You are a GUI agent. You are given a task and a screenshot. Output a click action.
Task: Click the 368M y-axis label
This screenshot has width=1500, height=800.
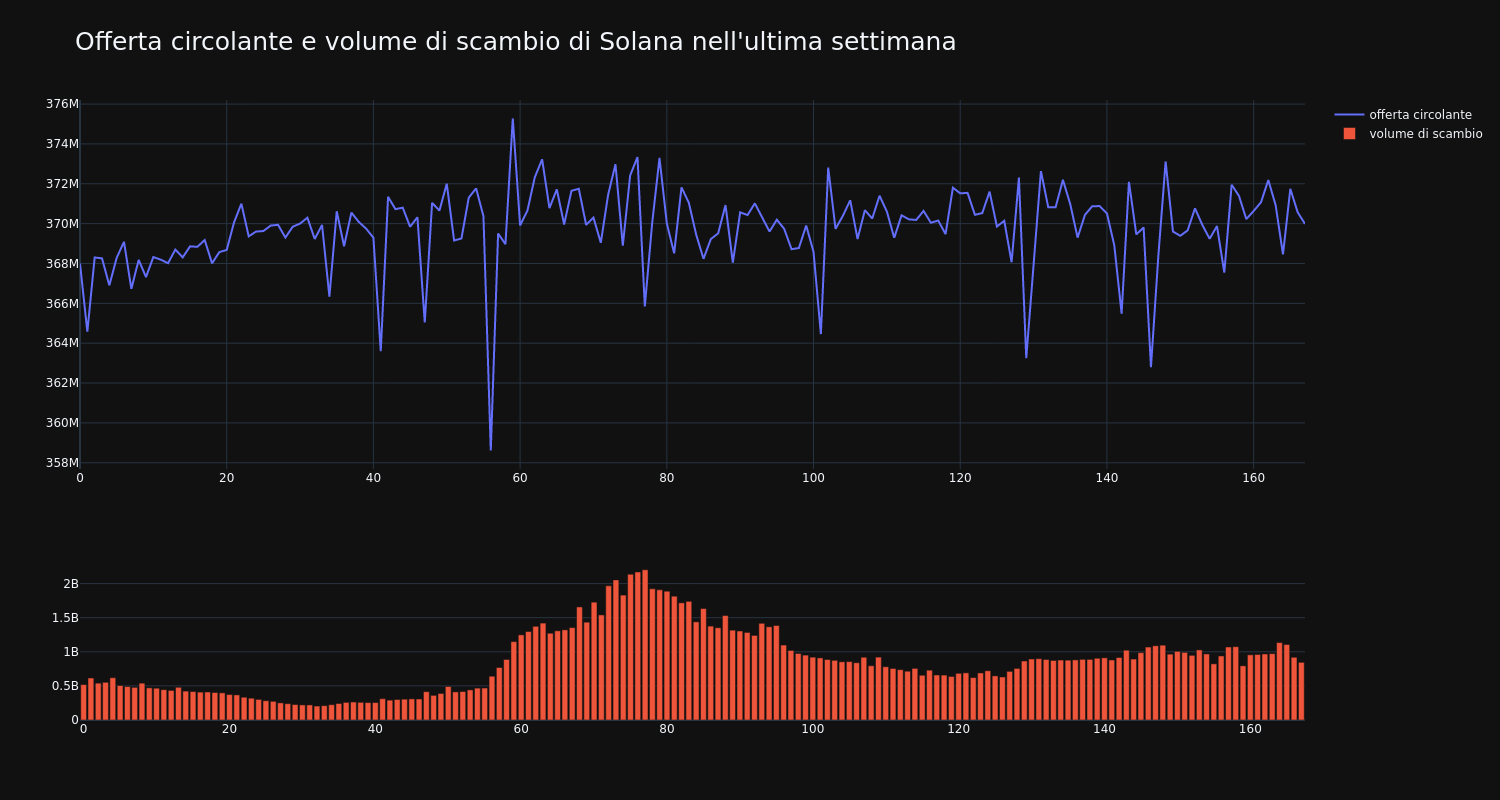tap(62, 264)
